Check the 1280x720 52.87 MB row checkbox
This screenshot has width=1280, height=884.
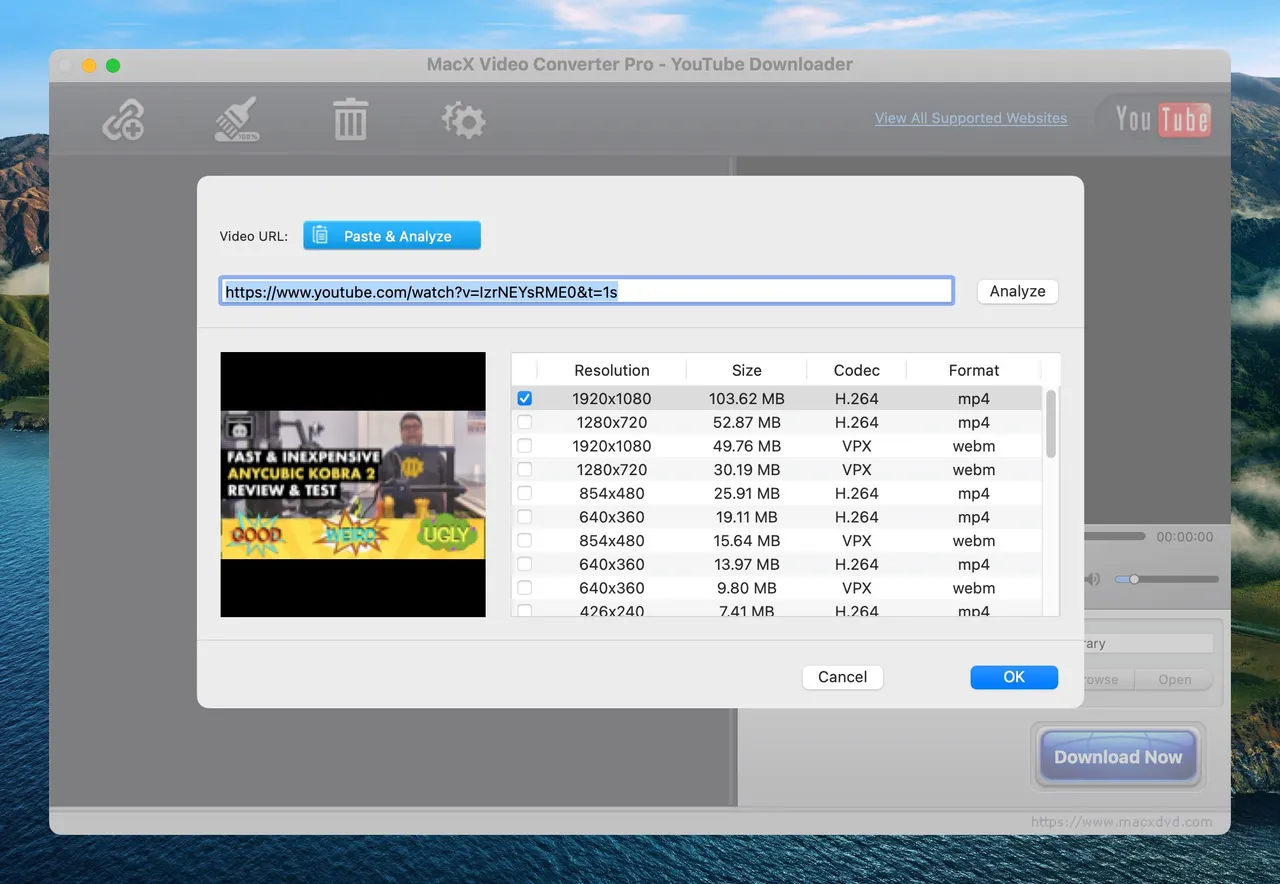[524, 422]
